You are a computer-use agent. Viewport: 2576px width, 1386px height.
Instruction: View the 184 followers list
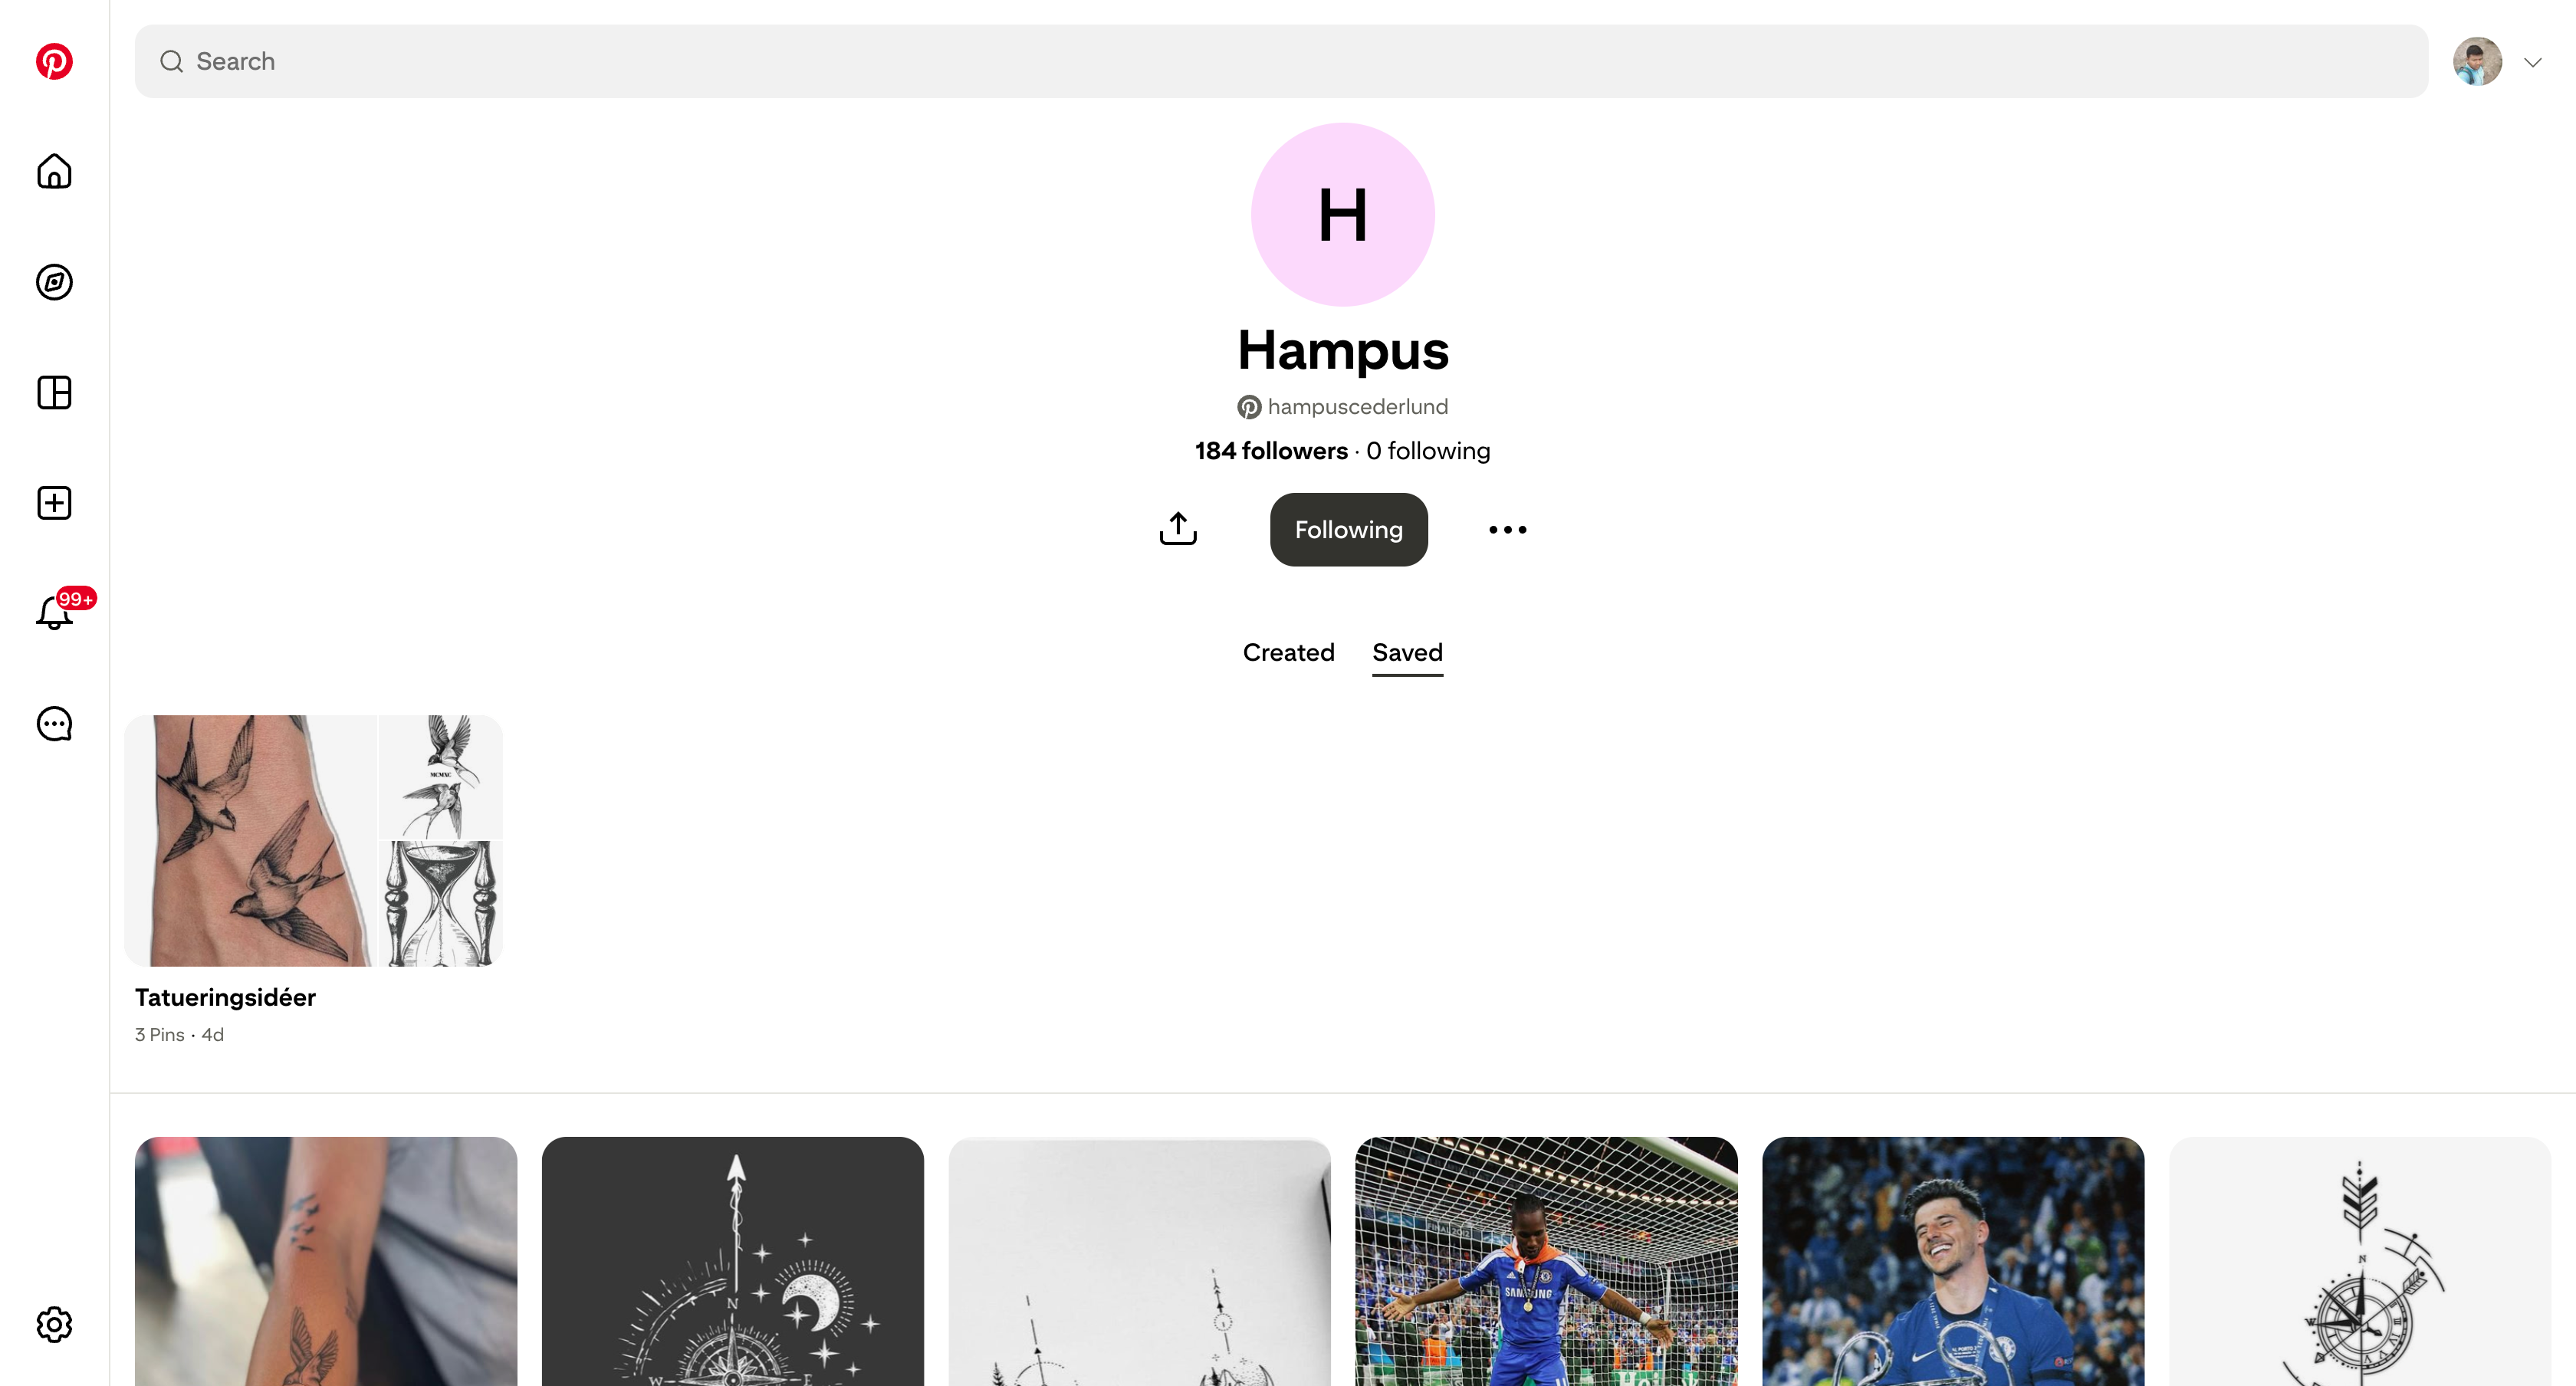[x=1271, y=451]
